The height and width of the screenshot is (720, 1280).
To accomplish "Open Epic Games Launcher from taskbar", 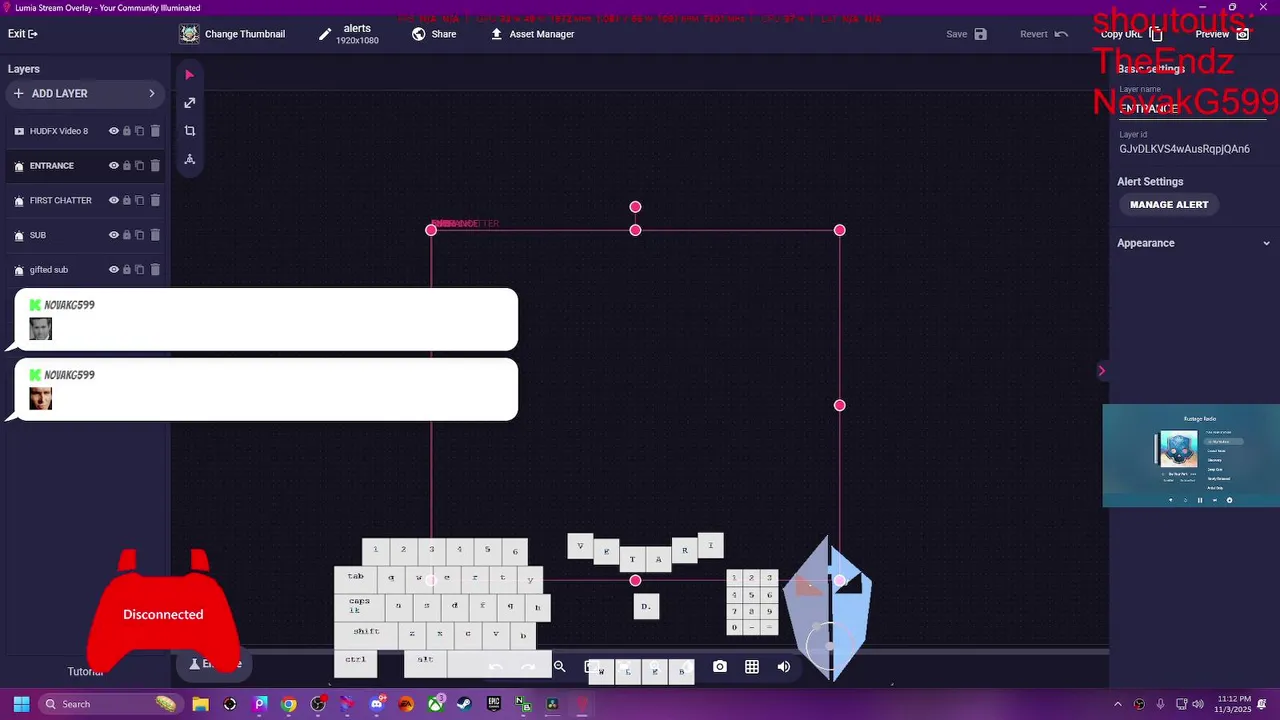I will point(494,704).
